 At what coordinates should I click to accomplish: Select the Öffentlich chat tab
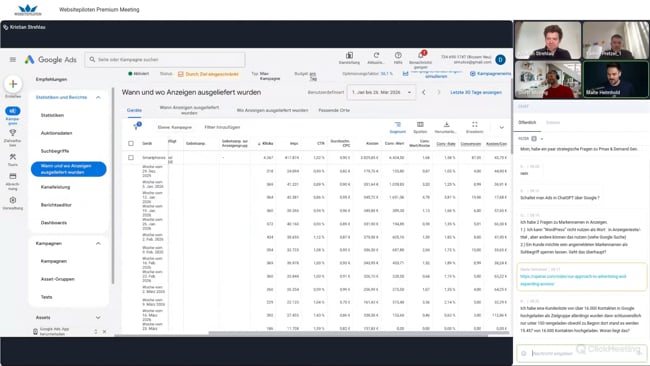pos(527,122)
